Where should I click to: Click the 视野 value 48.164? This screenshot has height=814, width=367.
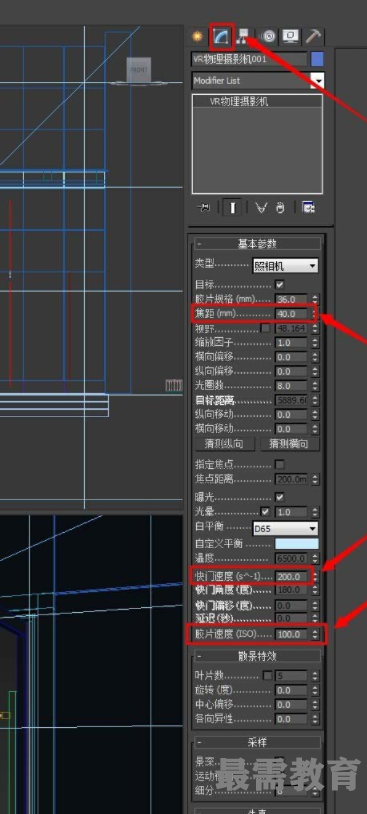click(x=292, y=328)
